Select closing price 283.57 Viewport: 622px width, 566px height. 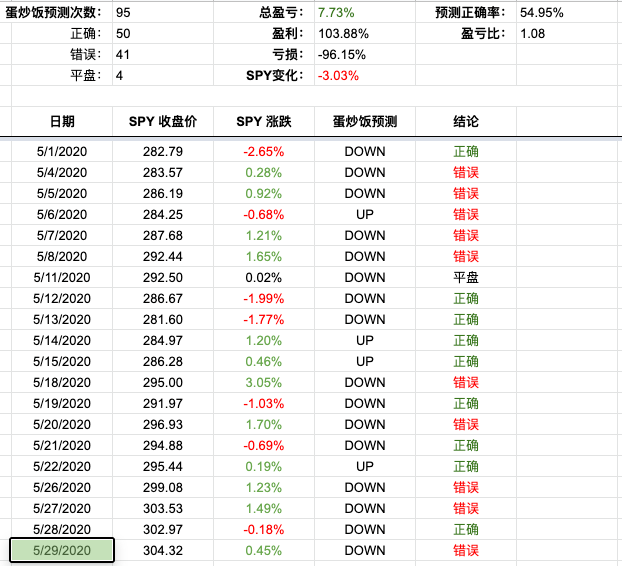(x=163, y=173)
